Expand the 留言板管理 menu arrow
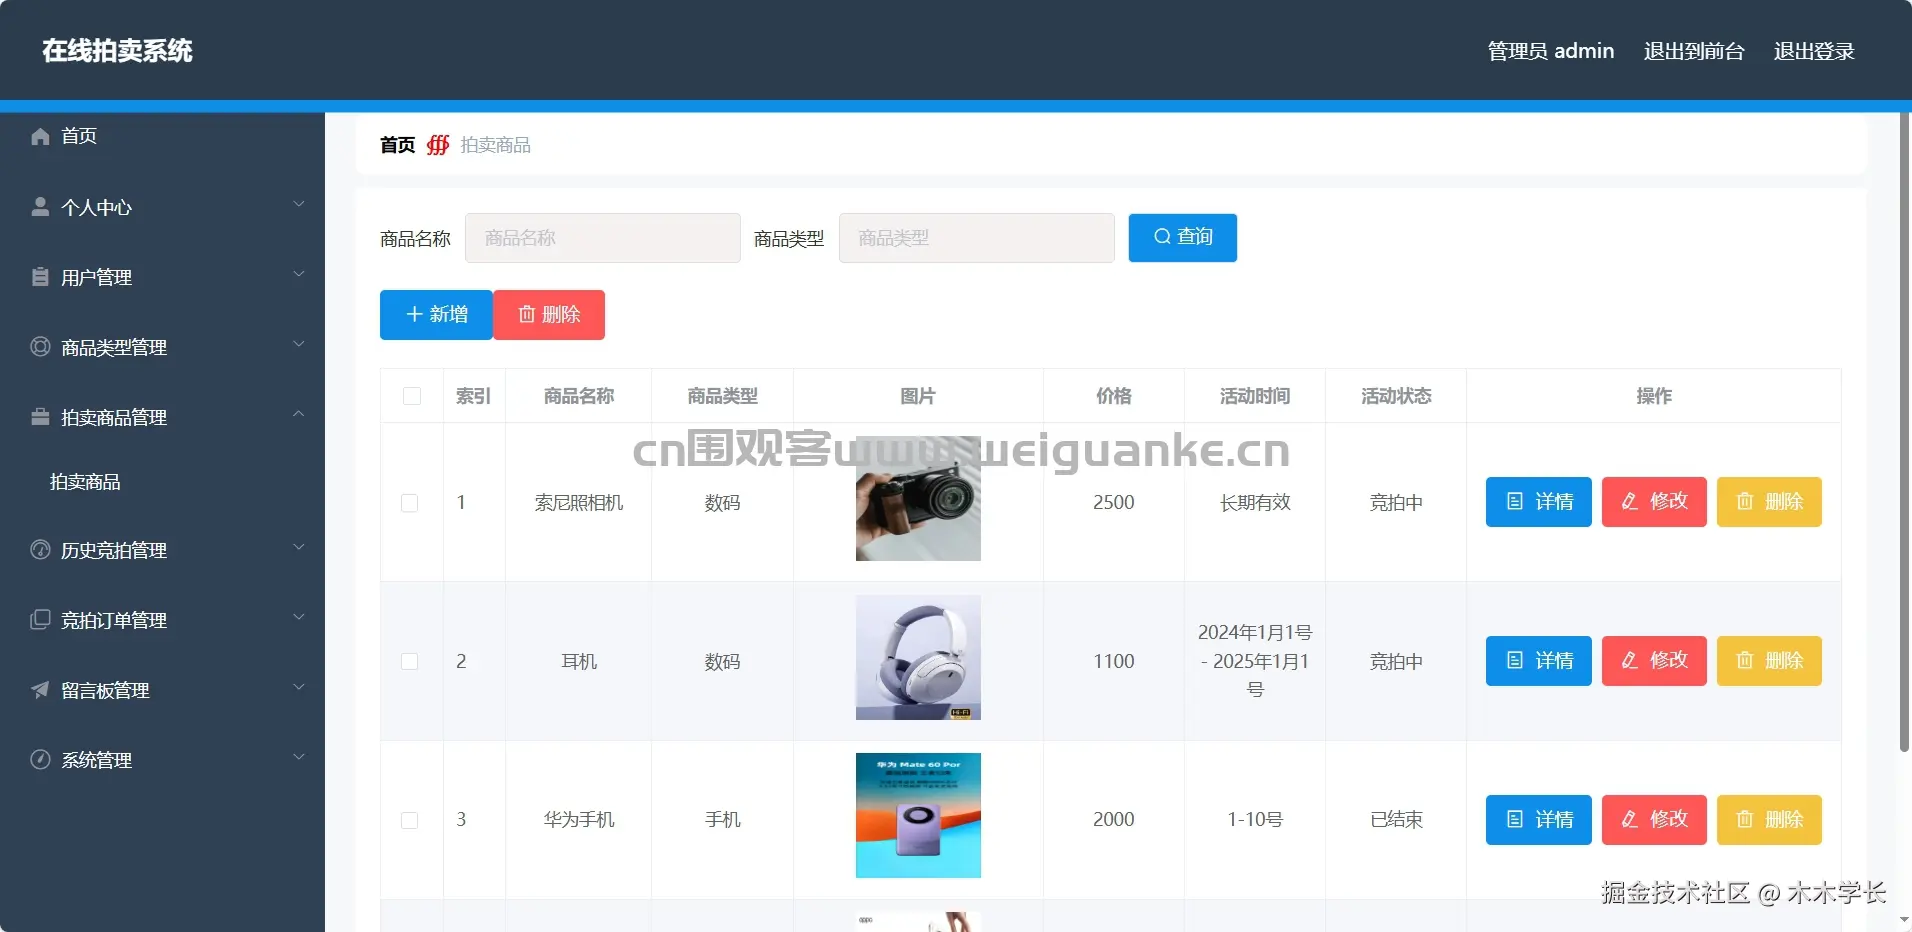The width and height of the screenshot is (1912, 932). tap(298, 688)
